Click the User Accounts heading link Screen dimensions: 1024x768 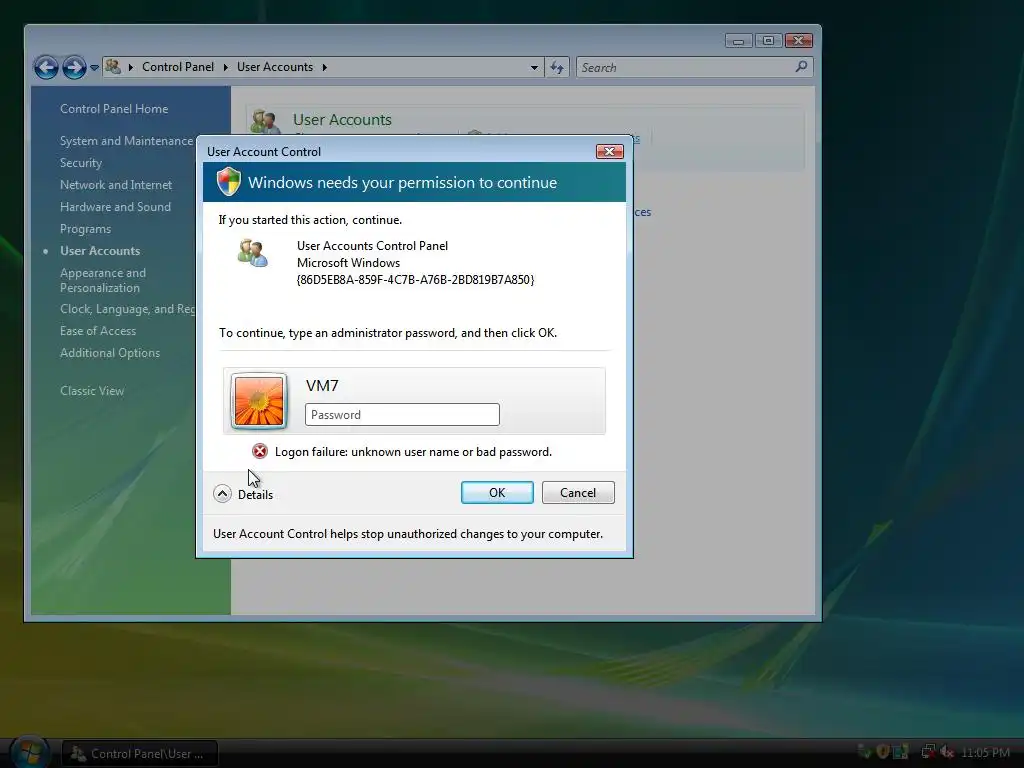[x=342, y=120]
